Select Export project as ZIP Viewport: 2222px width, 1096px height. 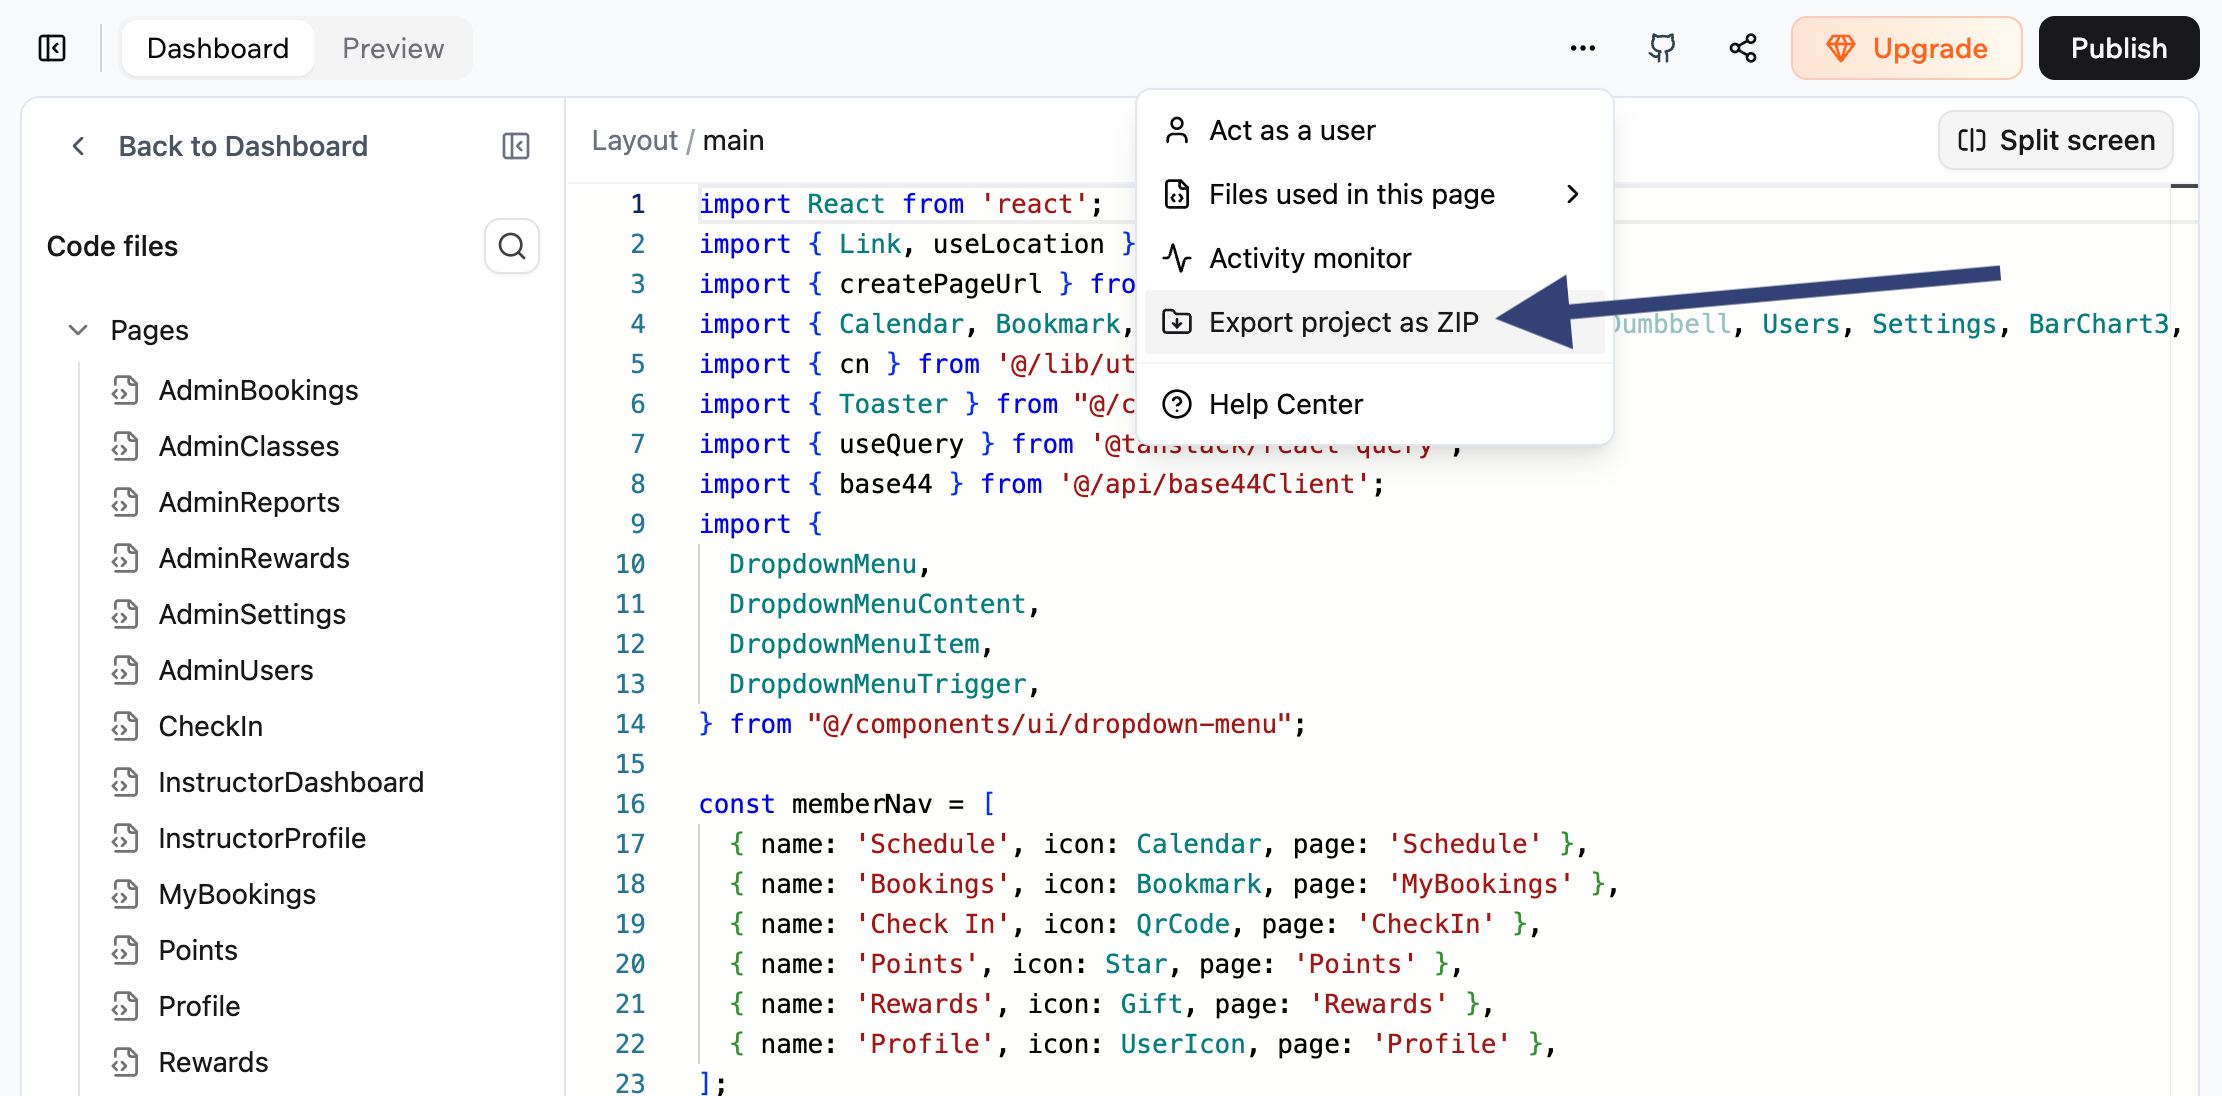point(1344,322)
